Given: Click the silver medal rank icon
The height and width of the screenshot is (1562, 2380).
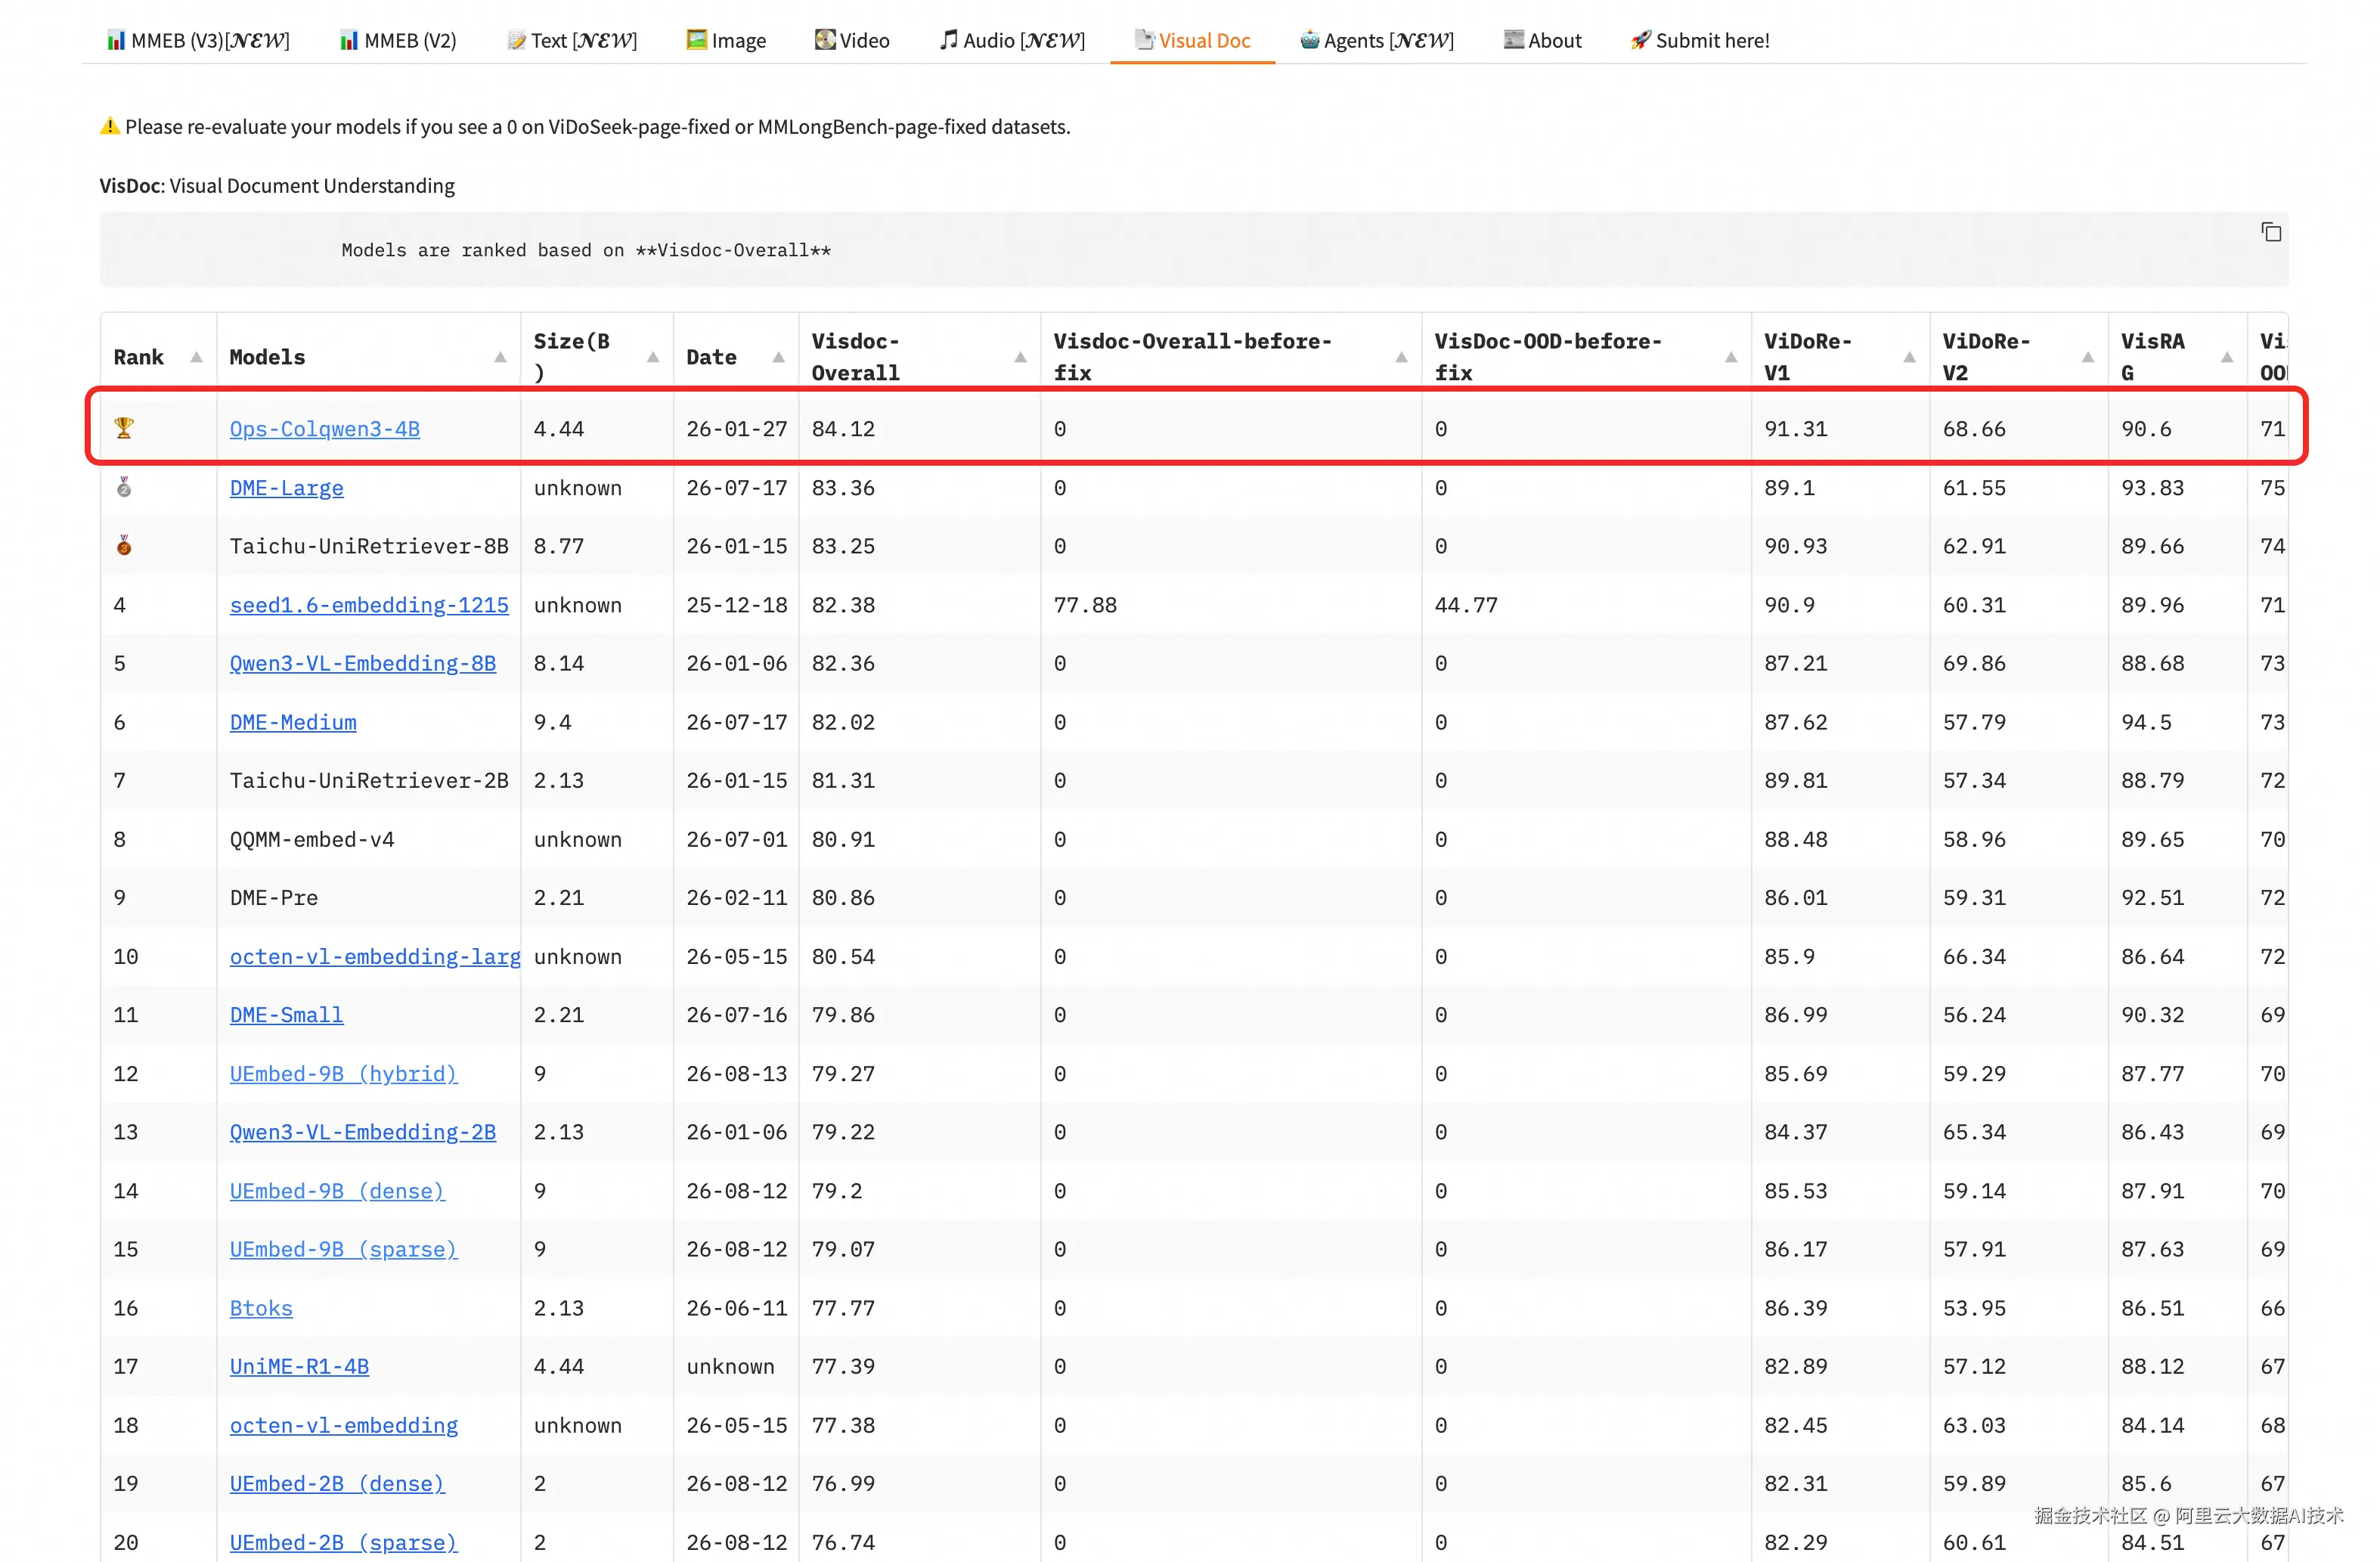Looking at the screenshot, I should pos(124,487).
